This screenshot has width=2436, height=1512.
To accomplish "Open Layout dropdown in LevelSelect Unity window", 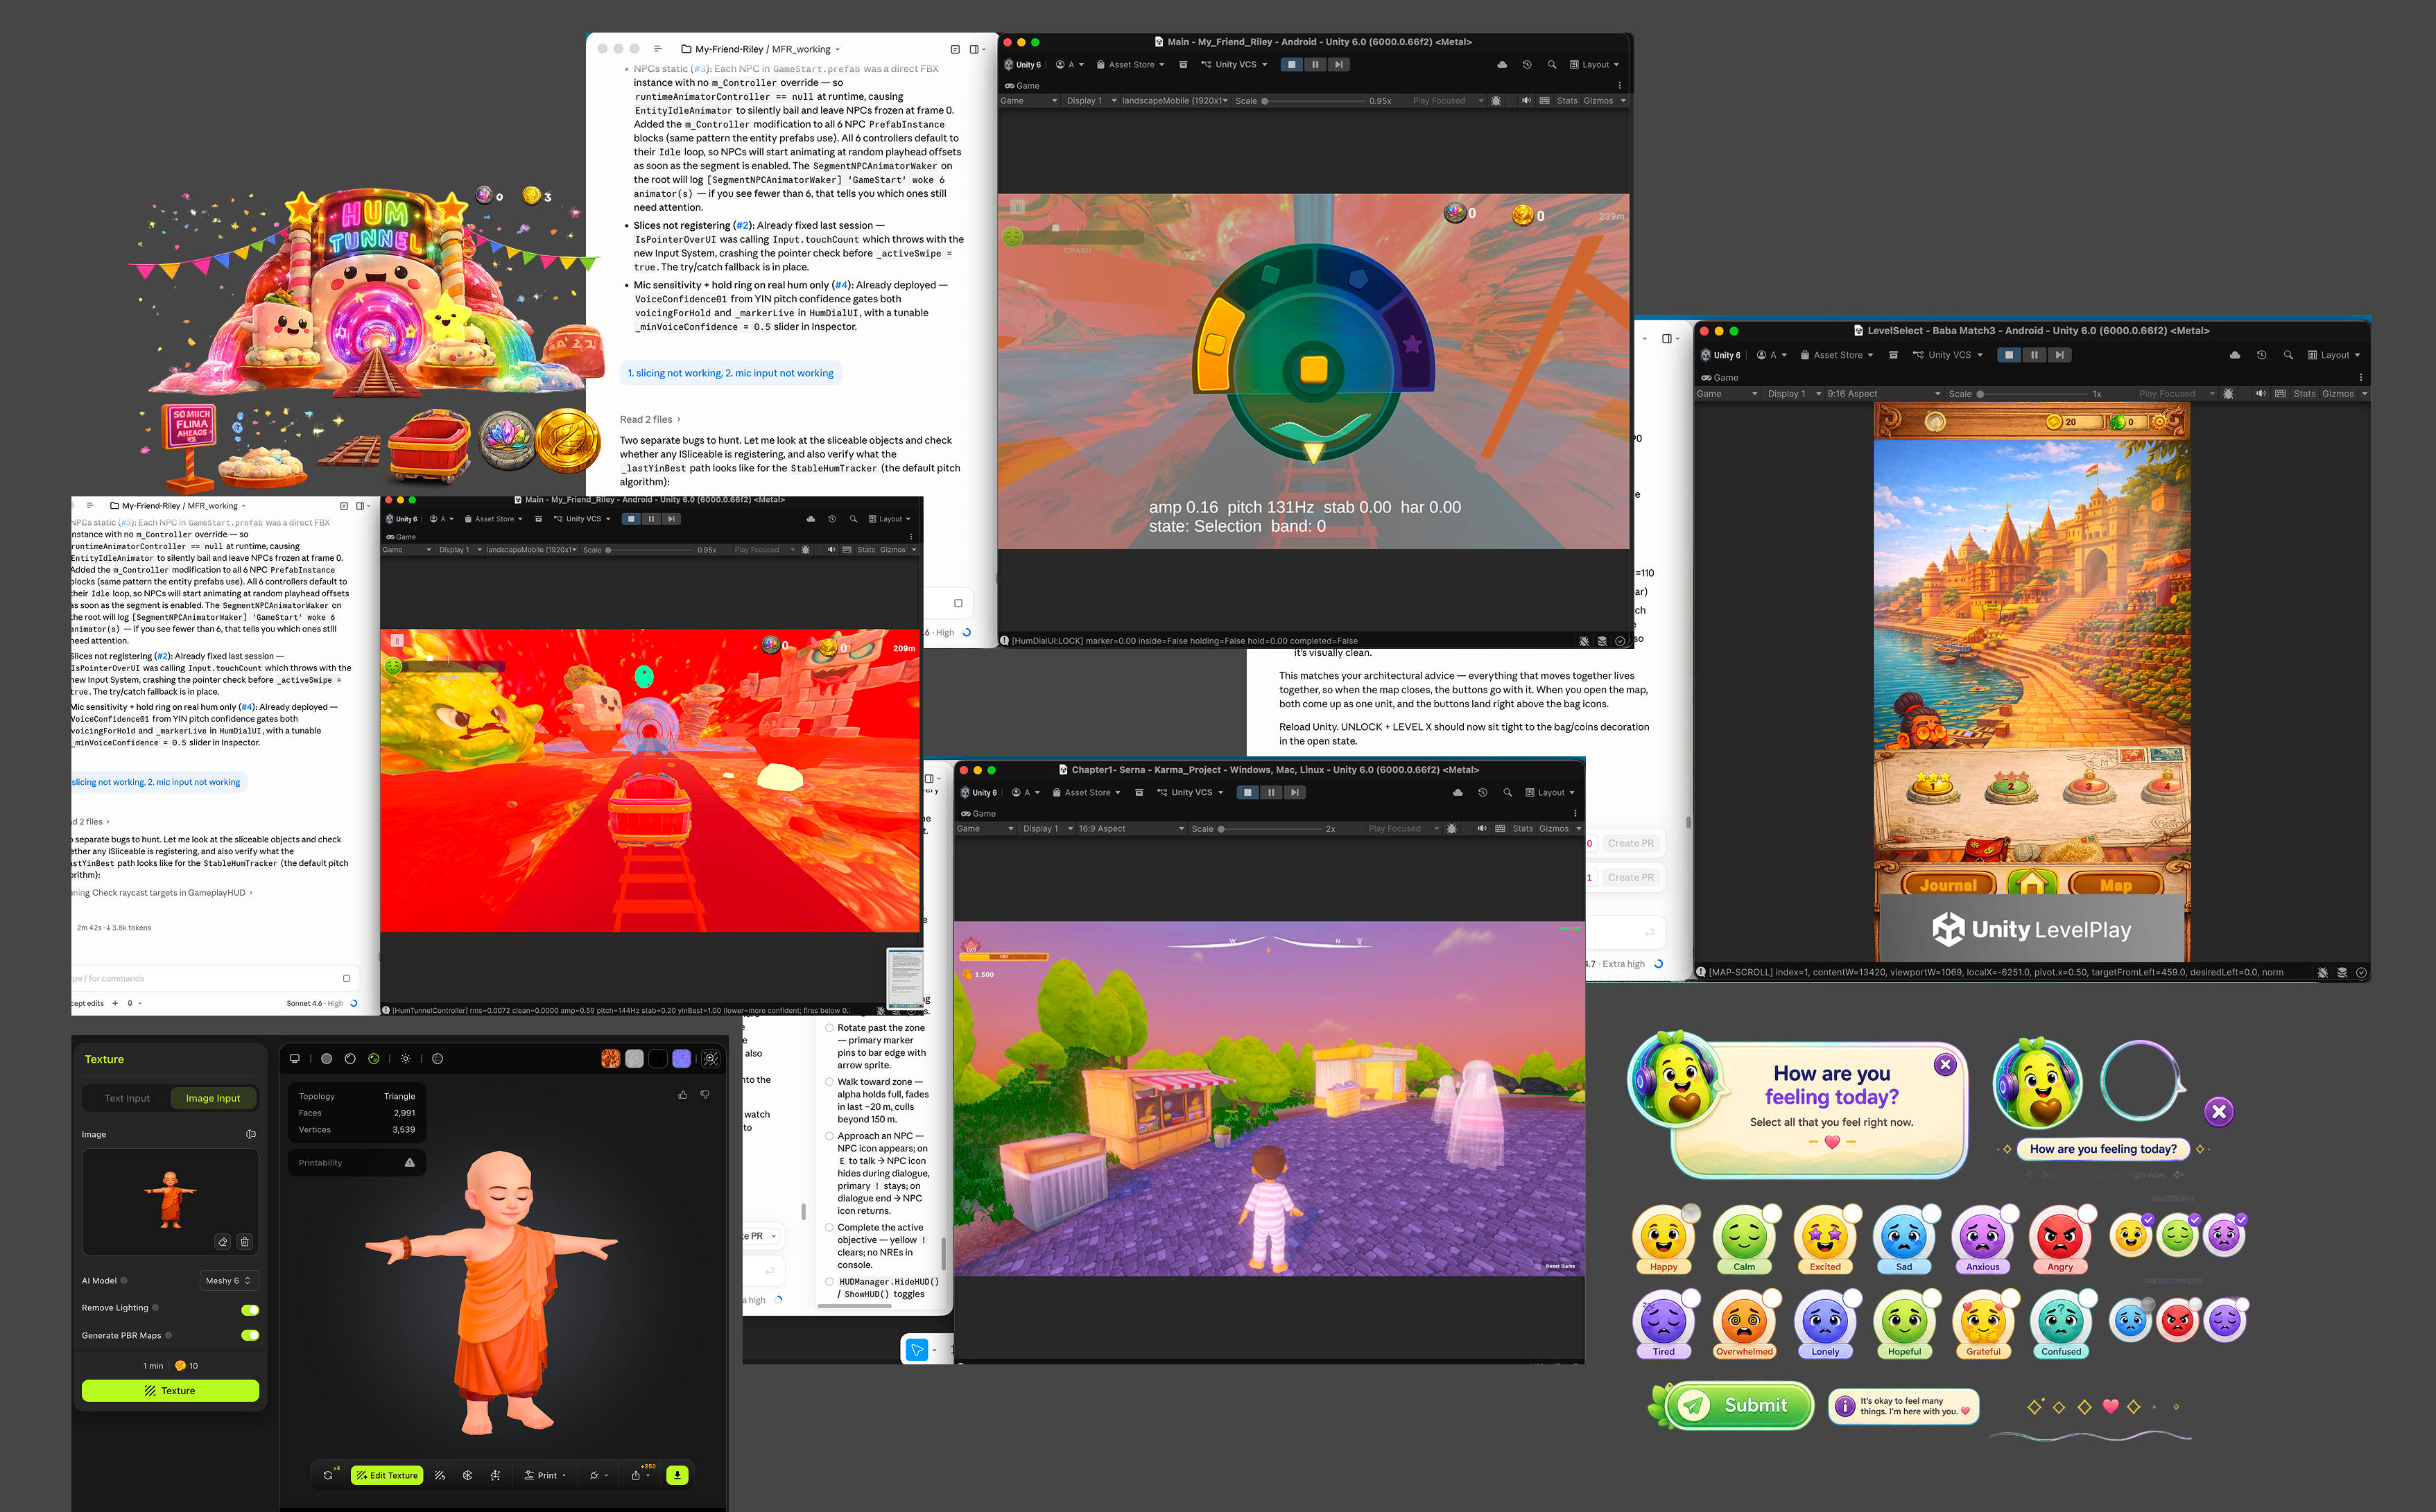I will click(2333, 355).
